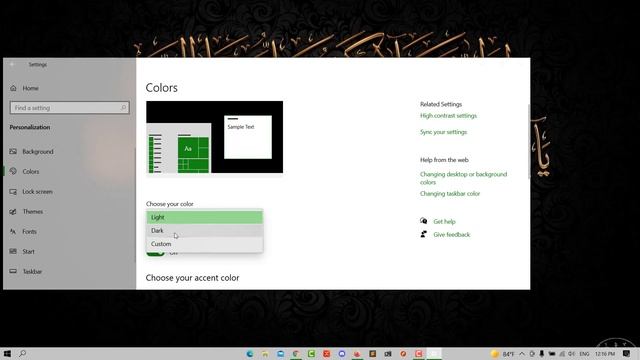Click the Start tiles icon in sidebar
Image resolution: width=640 pixels, height=360 pixels.
[13, 251]
